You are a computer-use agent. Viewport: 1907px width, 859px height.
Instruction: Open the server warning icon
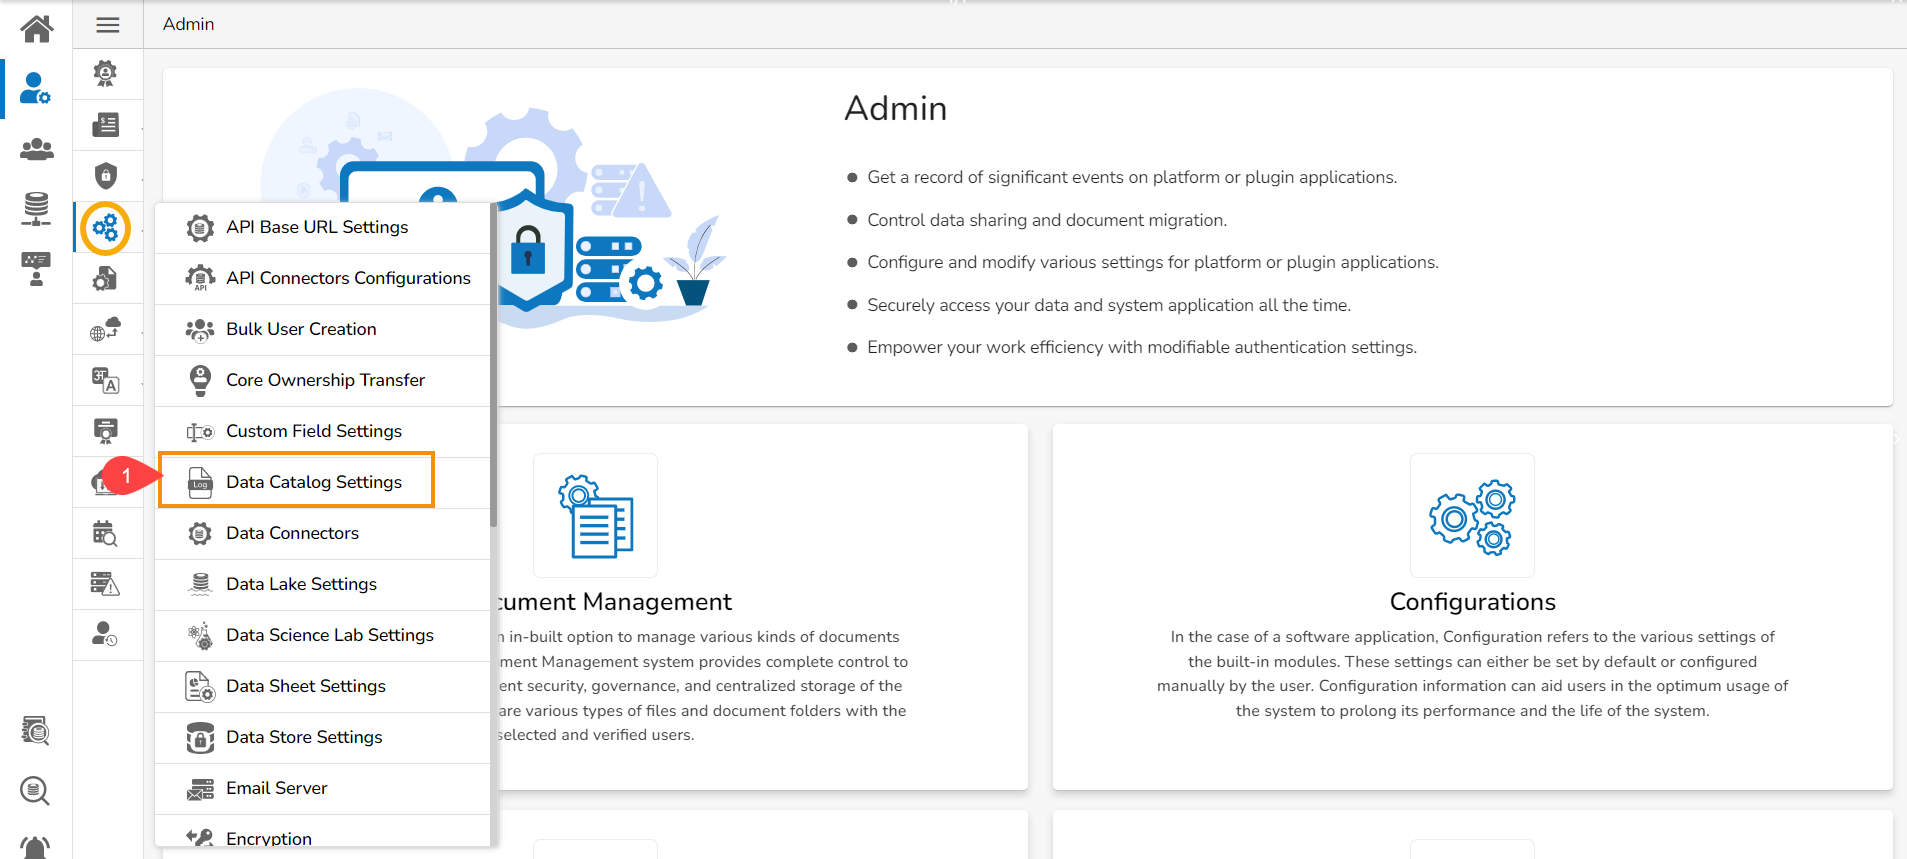[105, 584]
